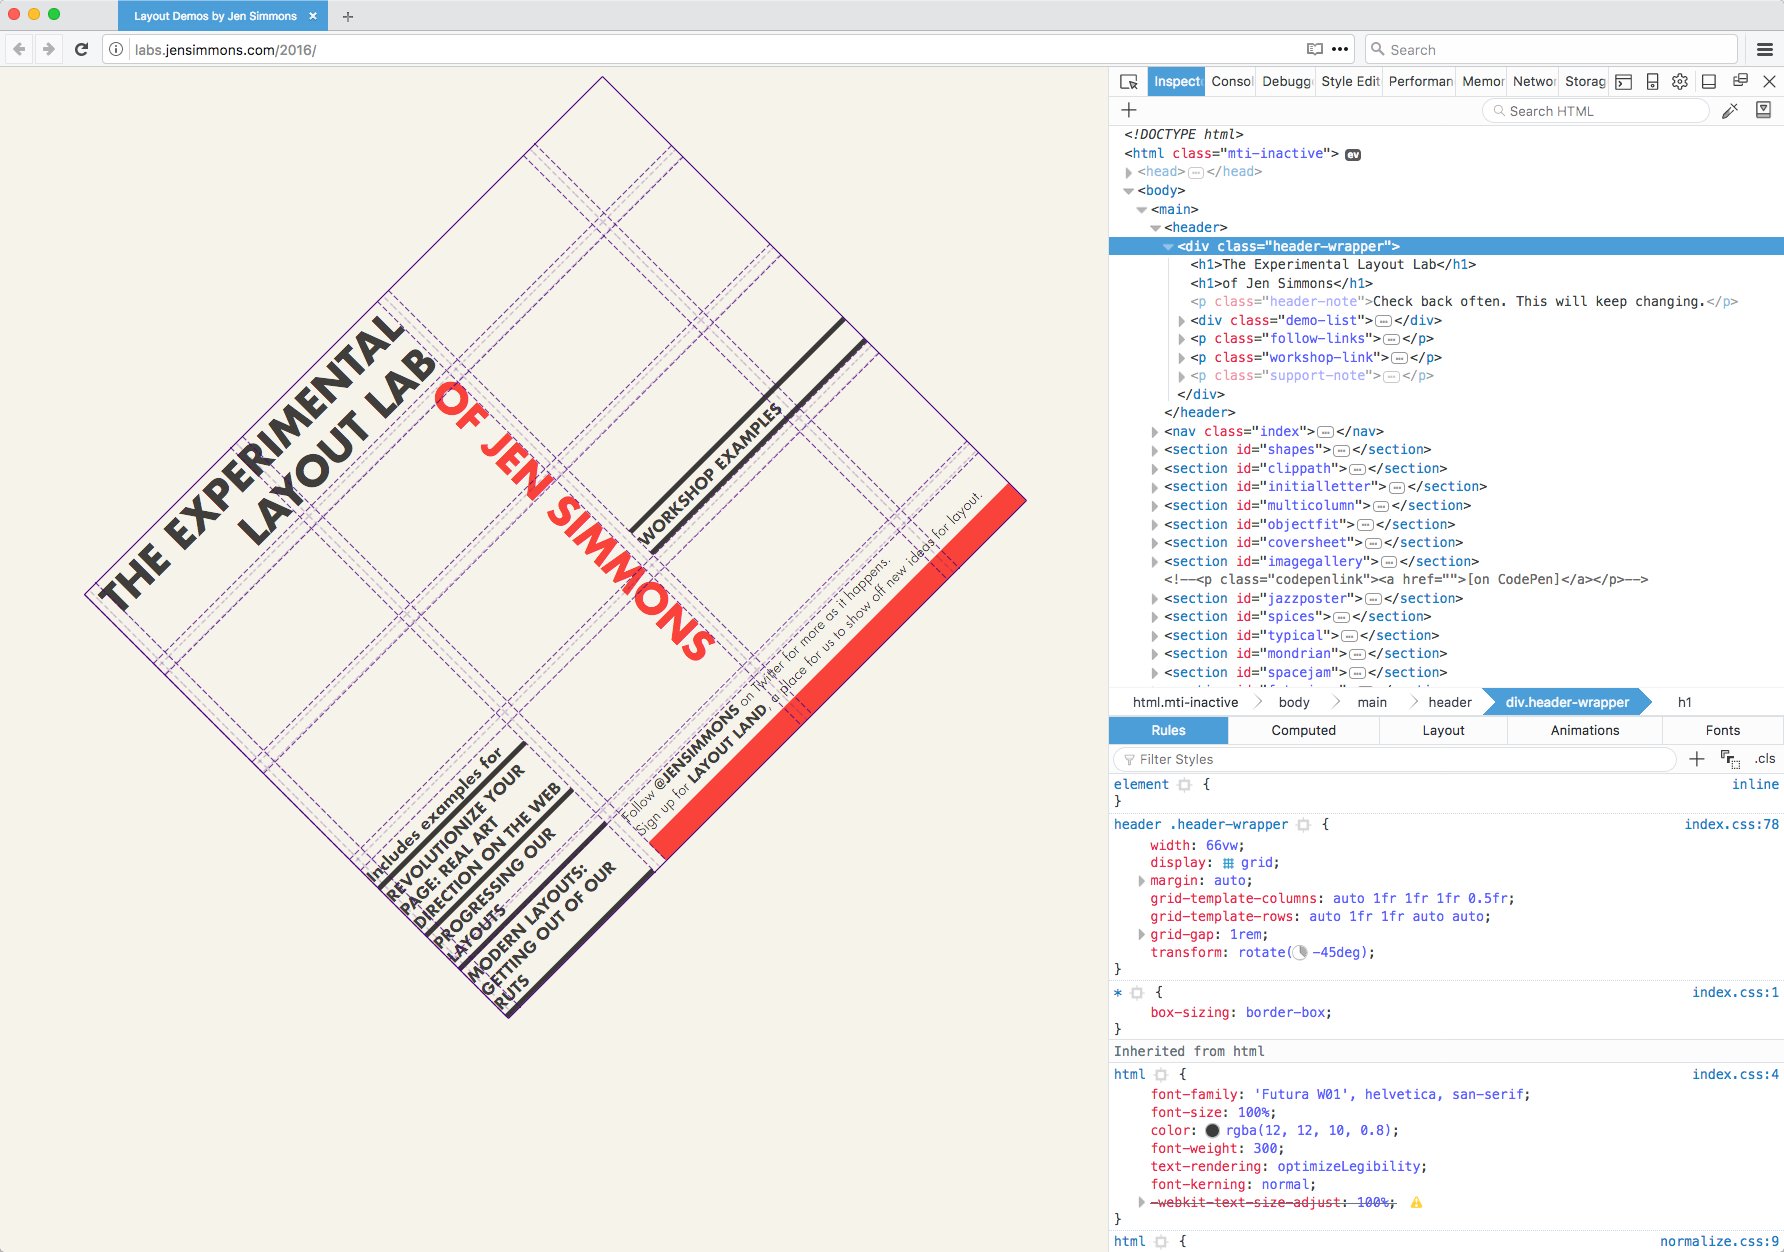
Task: Expand section id jazzposter node
Action: pyautogui.click(x=1155, y=599)
